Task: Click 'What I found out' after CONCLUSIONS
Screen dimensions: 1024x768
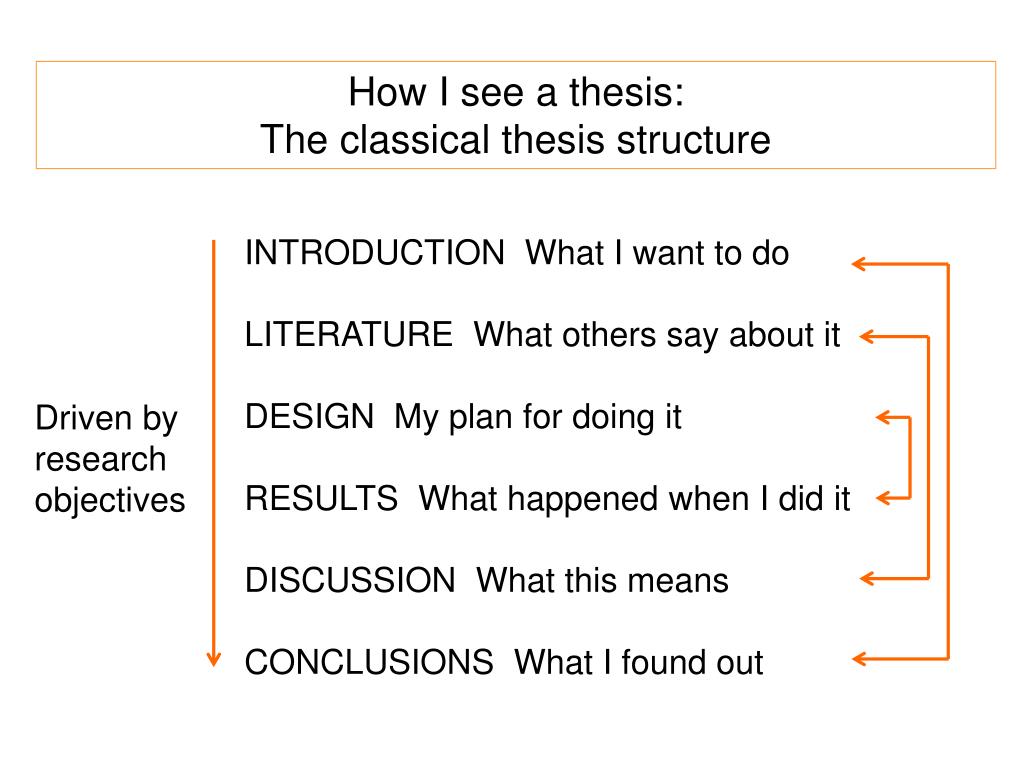Action: tap(639, 662)
